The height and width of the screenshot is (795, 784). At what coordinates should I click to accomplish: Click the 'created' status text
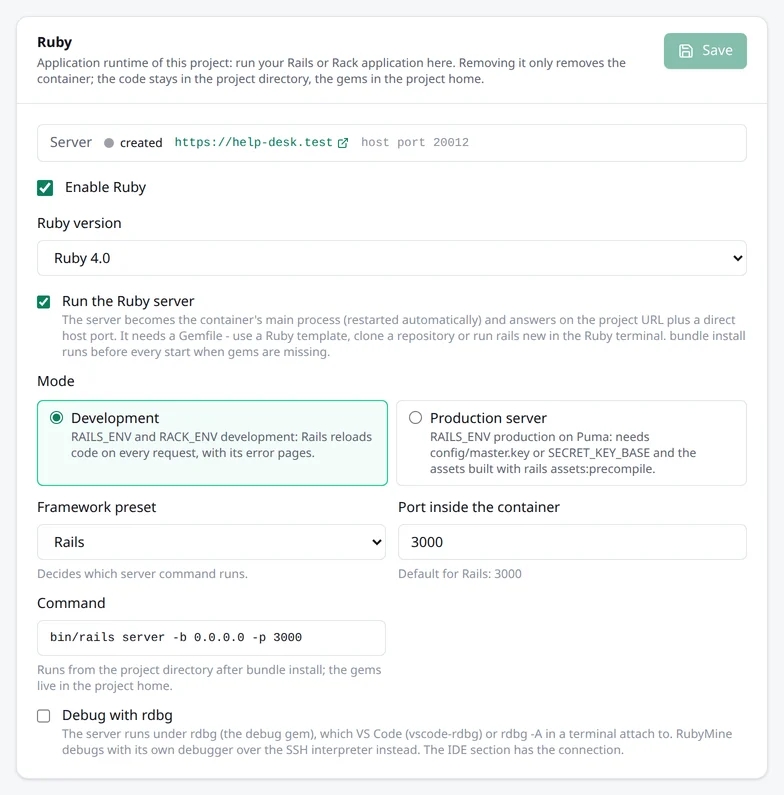pyautogui.click(x=141, y=143)
